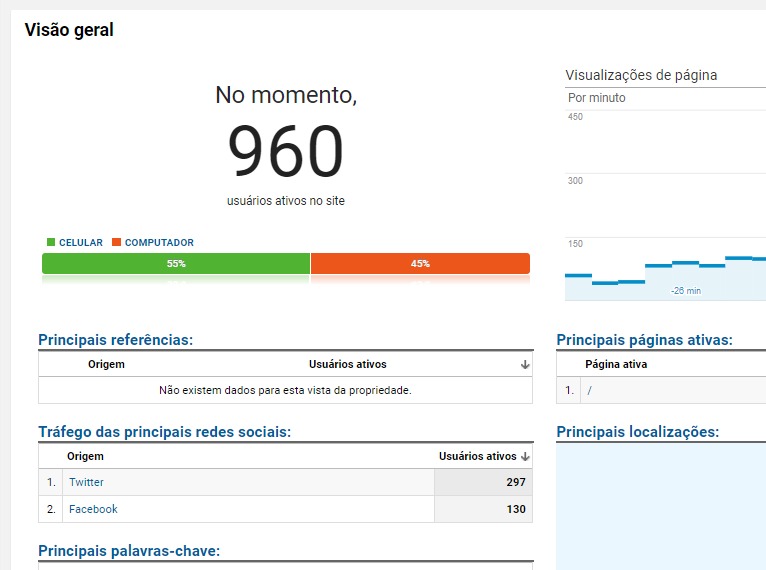766x570 pixels.
Task: Click the Principais referências heading
Action: pyautogui.click(x=116, y=339)
